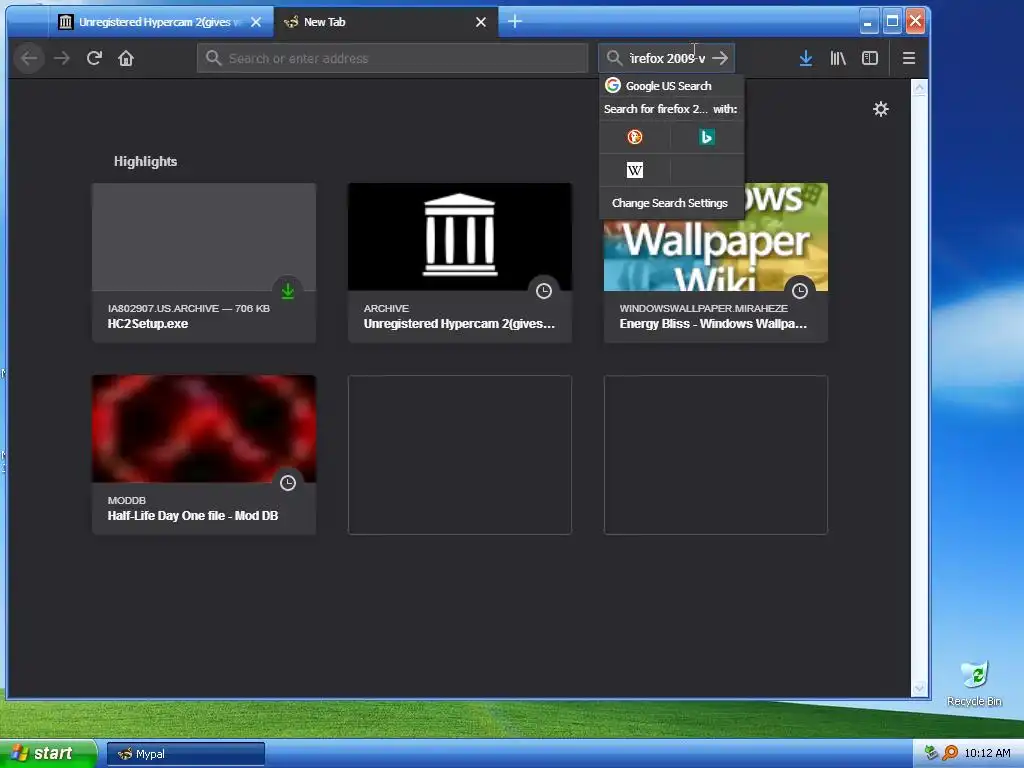1024x768 pixels.
Task: Click the Highlights section heading
Action: tap(146, 161)
